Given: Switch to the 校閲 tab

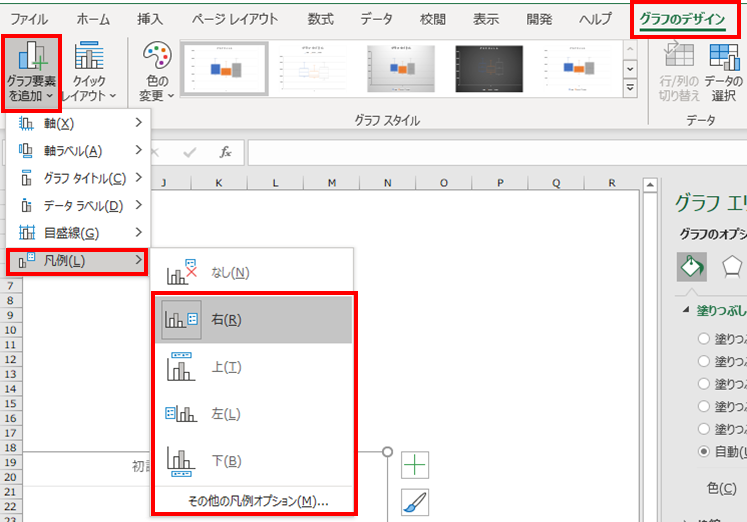Looking at the screenshot, I should [x=433, y=19].
